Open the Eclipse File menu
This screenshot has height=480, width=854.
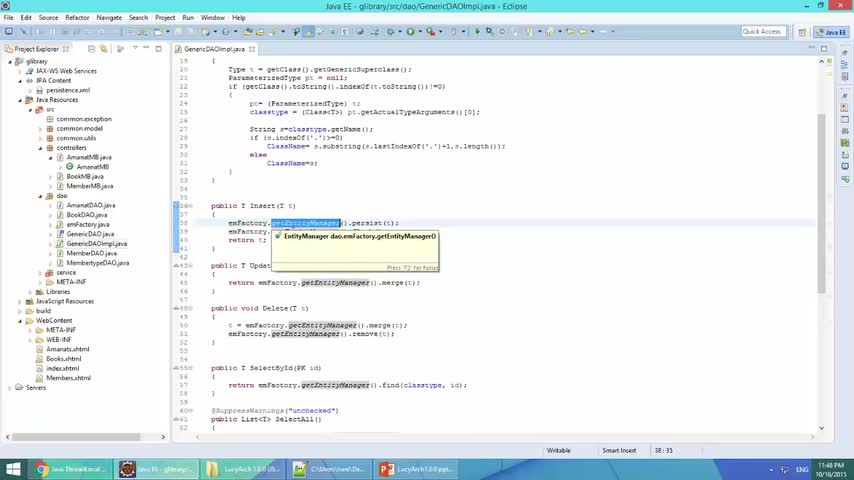click(9, 17)
